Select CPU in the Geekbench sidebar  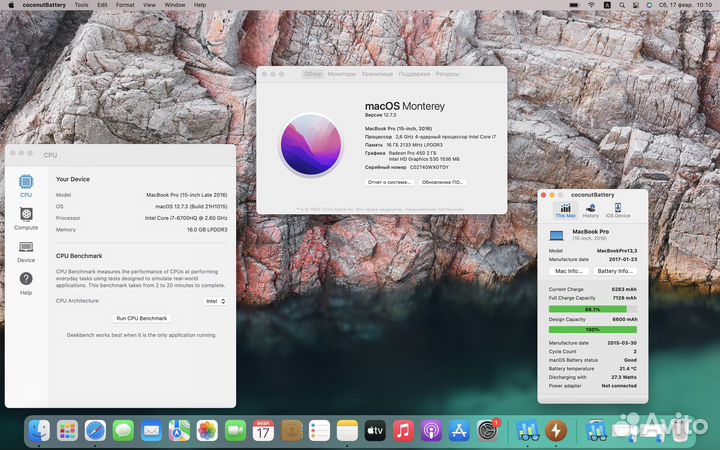point(26,186)
